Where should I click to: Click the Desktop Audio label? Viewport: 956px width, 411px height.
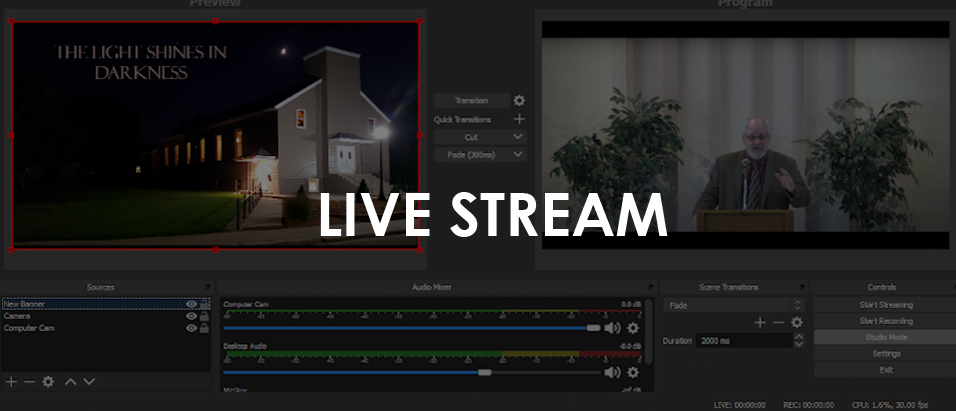[244, 346]
